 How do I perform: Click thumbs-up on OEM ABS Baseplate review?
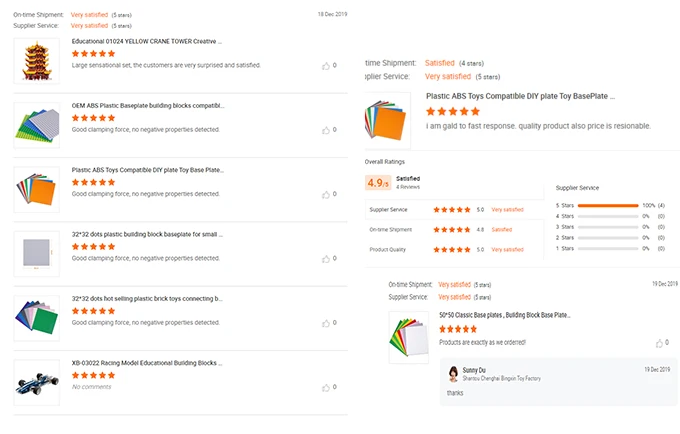(327, 130)
